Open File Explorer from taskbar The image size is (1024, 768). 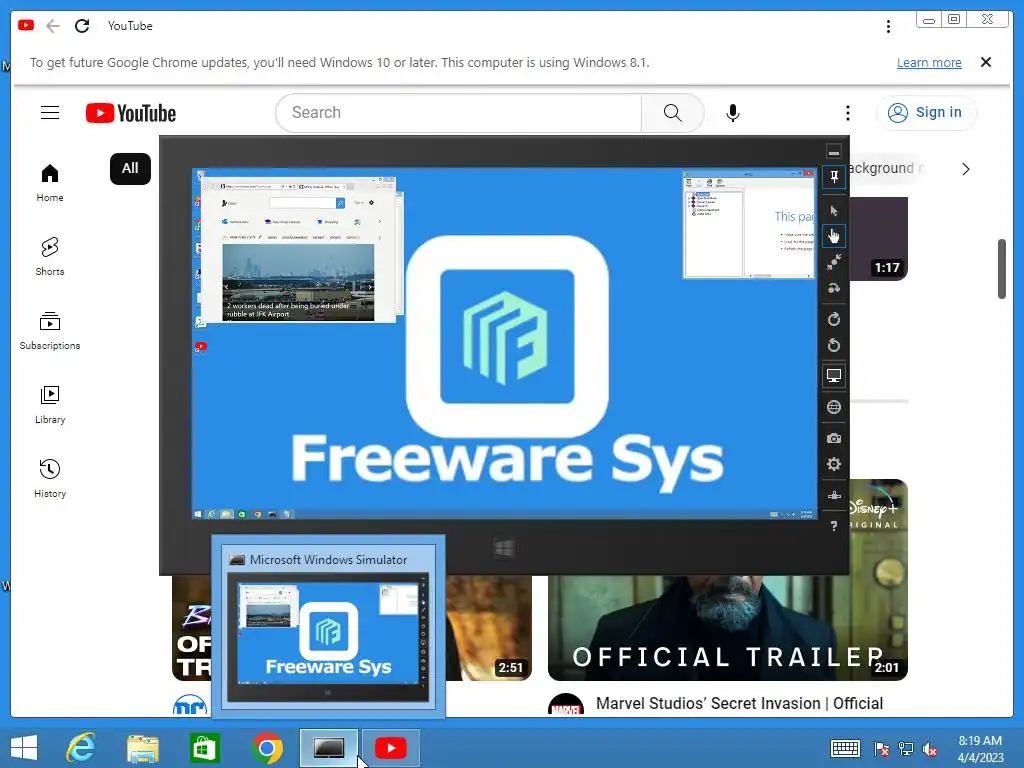pyautogui.click(x=142, y=748)
